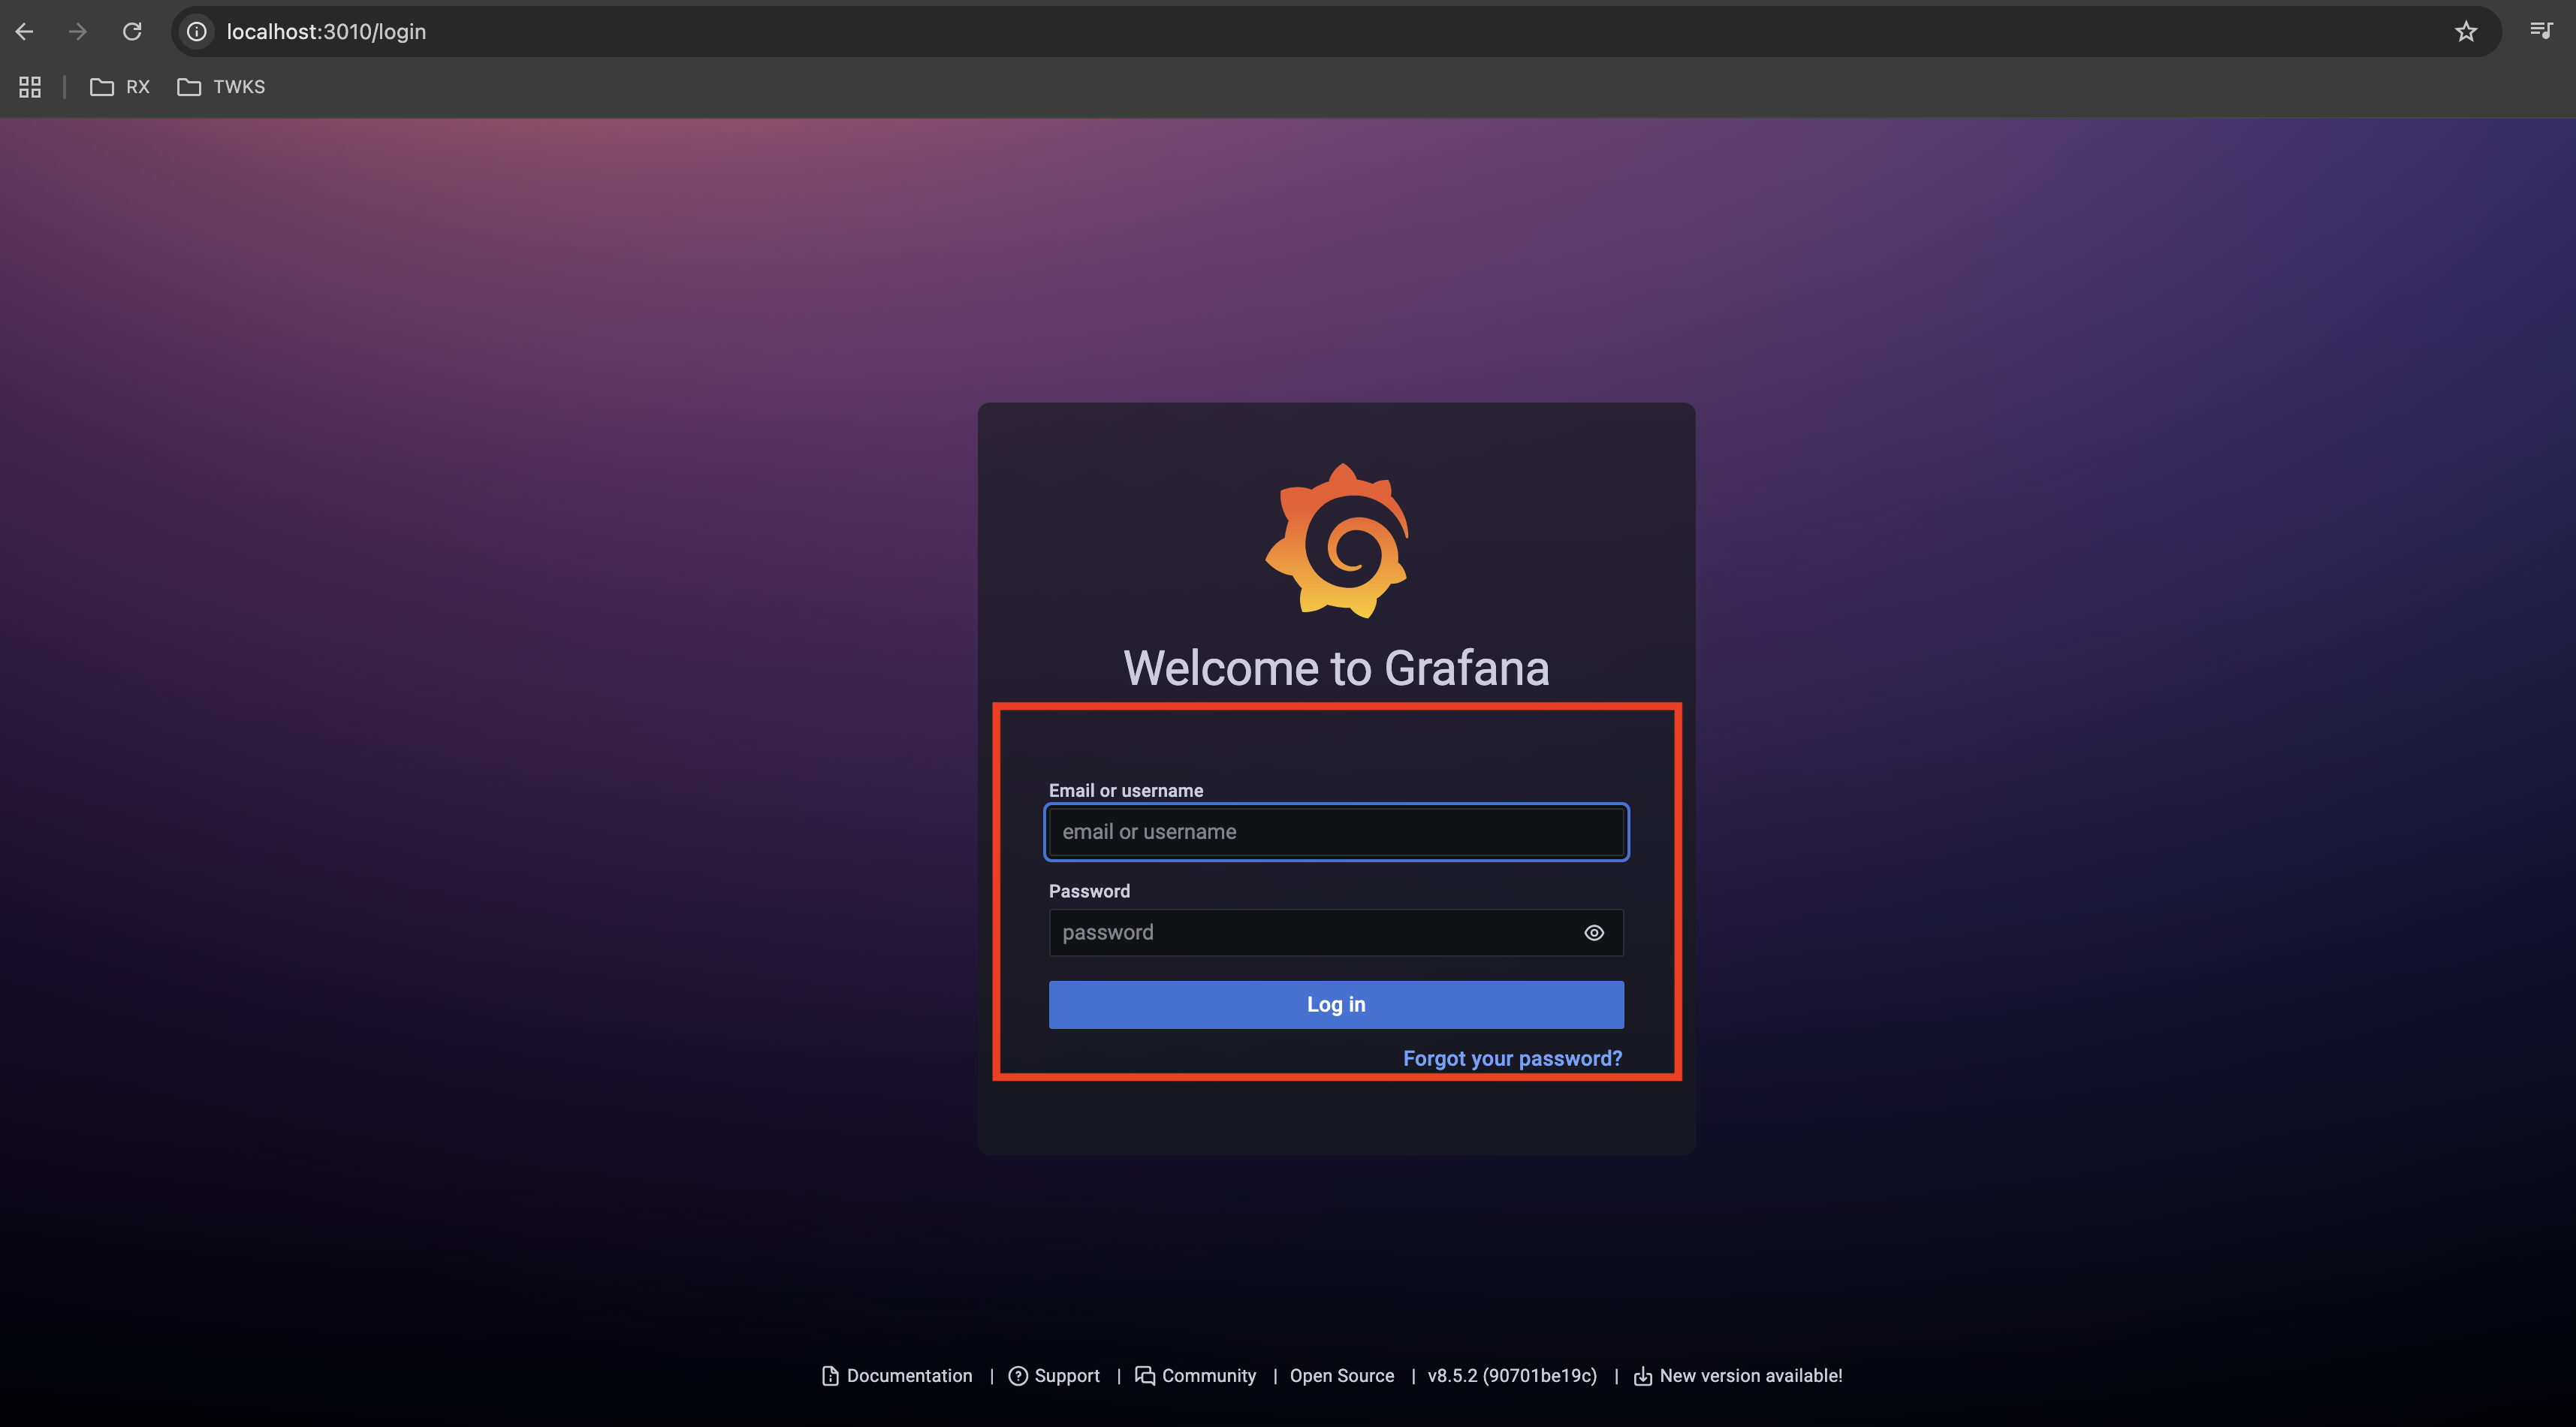Open the TWKS bookmarks folder

(x=221, y=87)
